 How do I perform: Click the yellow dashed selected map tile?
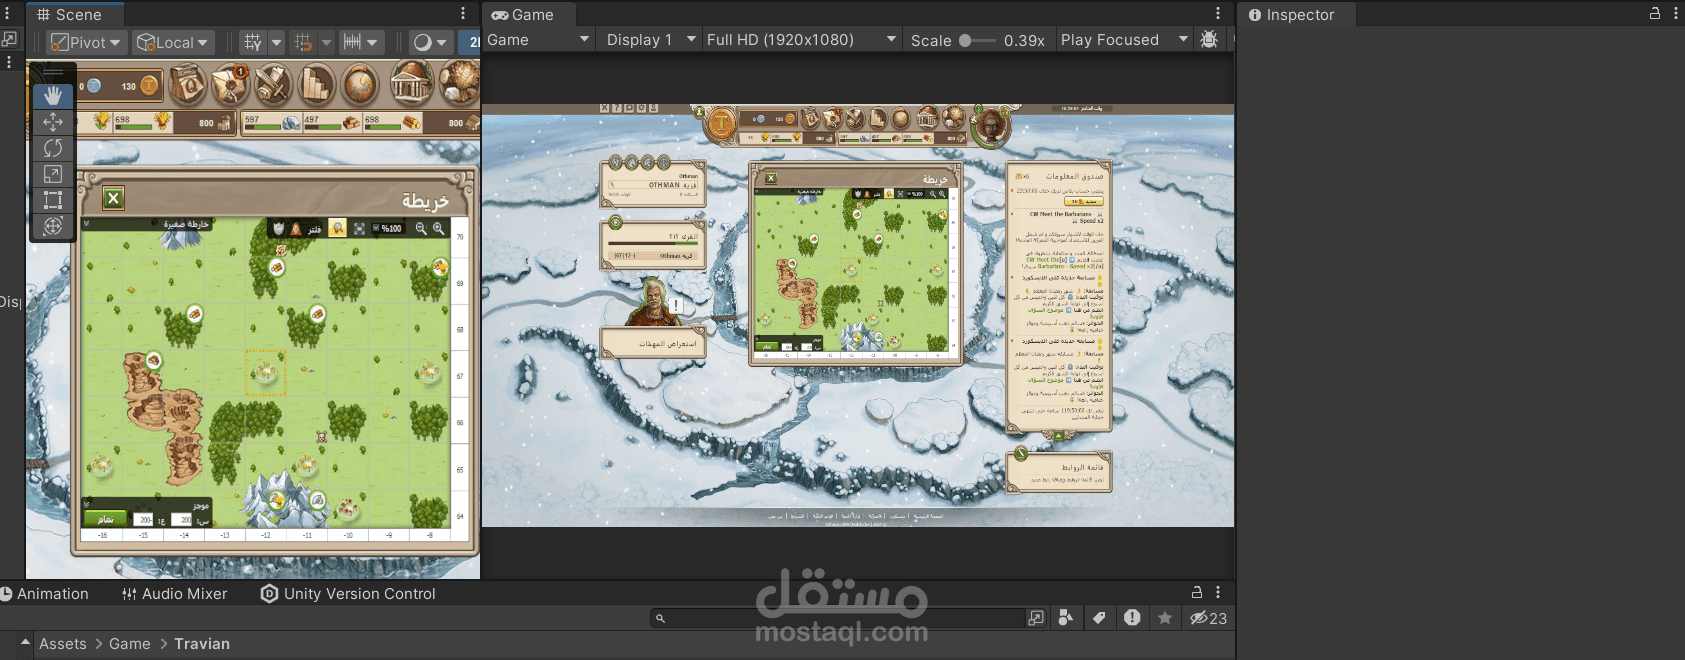click(265, 371)
